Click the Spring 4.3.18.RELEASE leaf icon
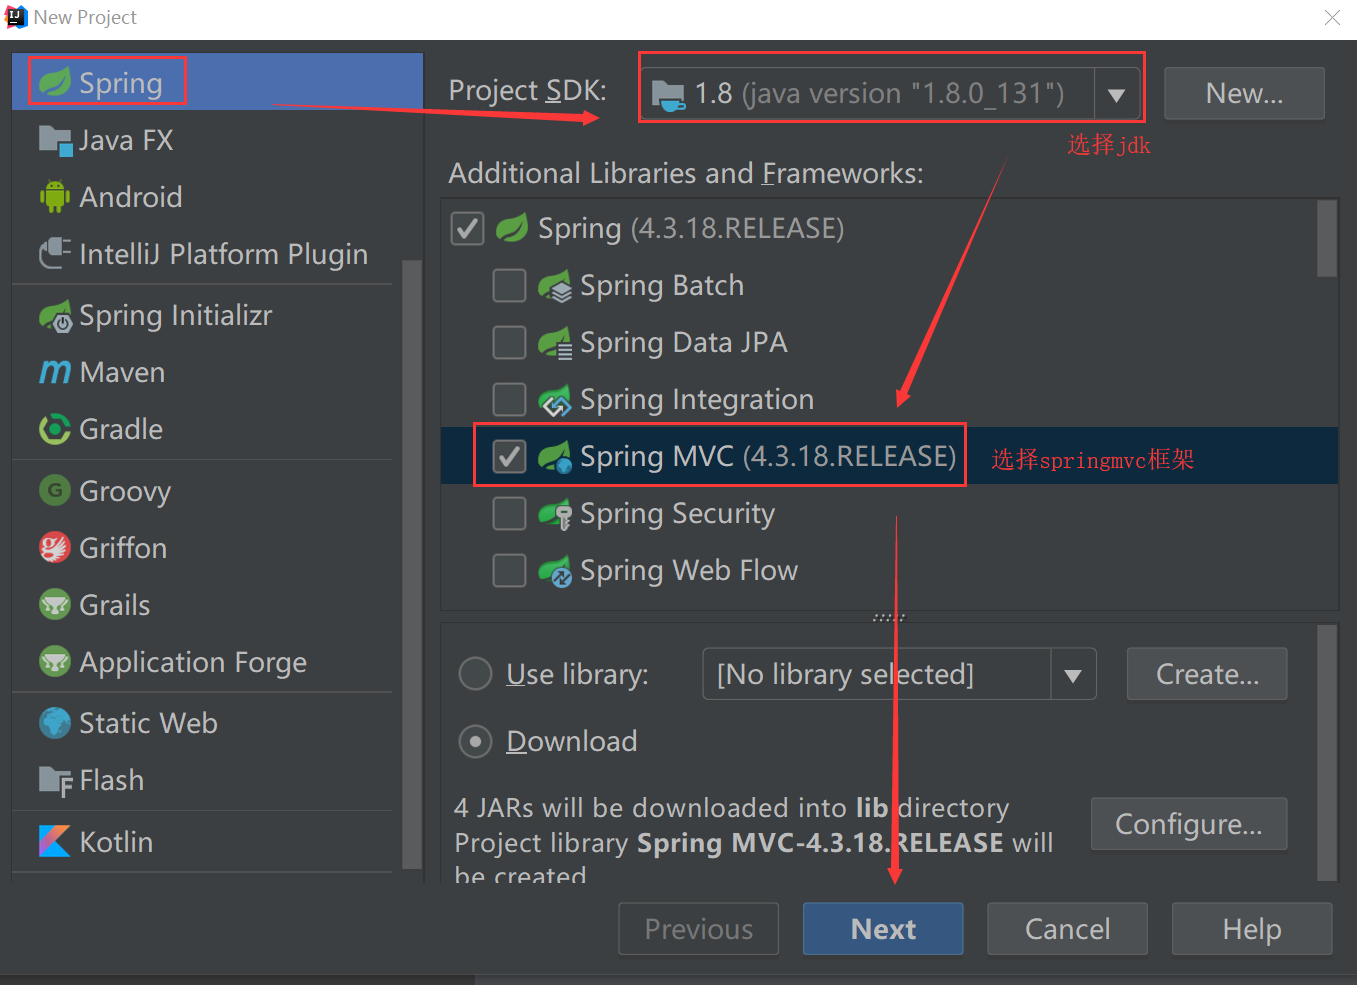Image resolution: width=1357 pixels, height=985 pixels. [x=512, y=228]
